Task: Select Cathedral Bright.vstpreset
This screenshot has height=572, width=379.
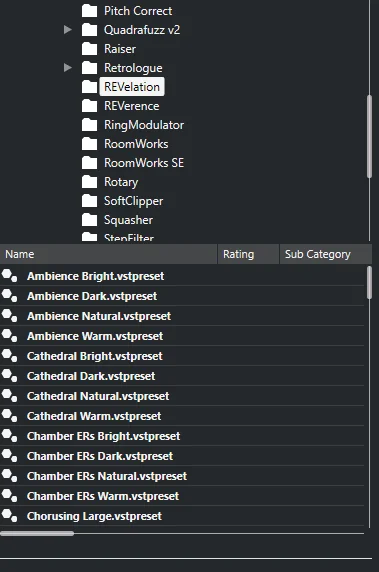Action: [x=95, y=356]
